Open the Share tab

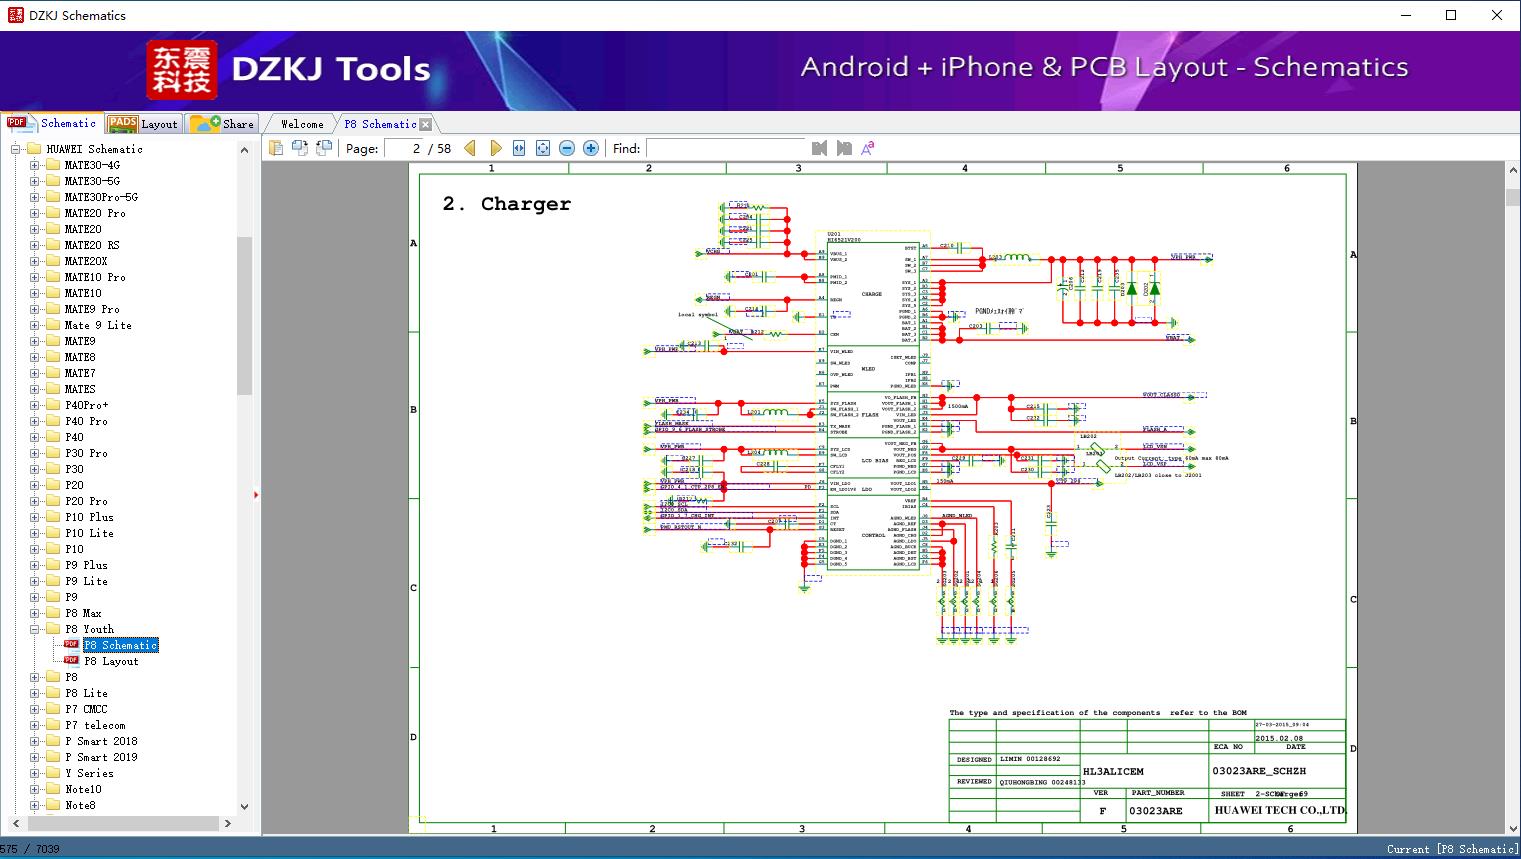[223, 124]
